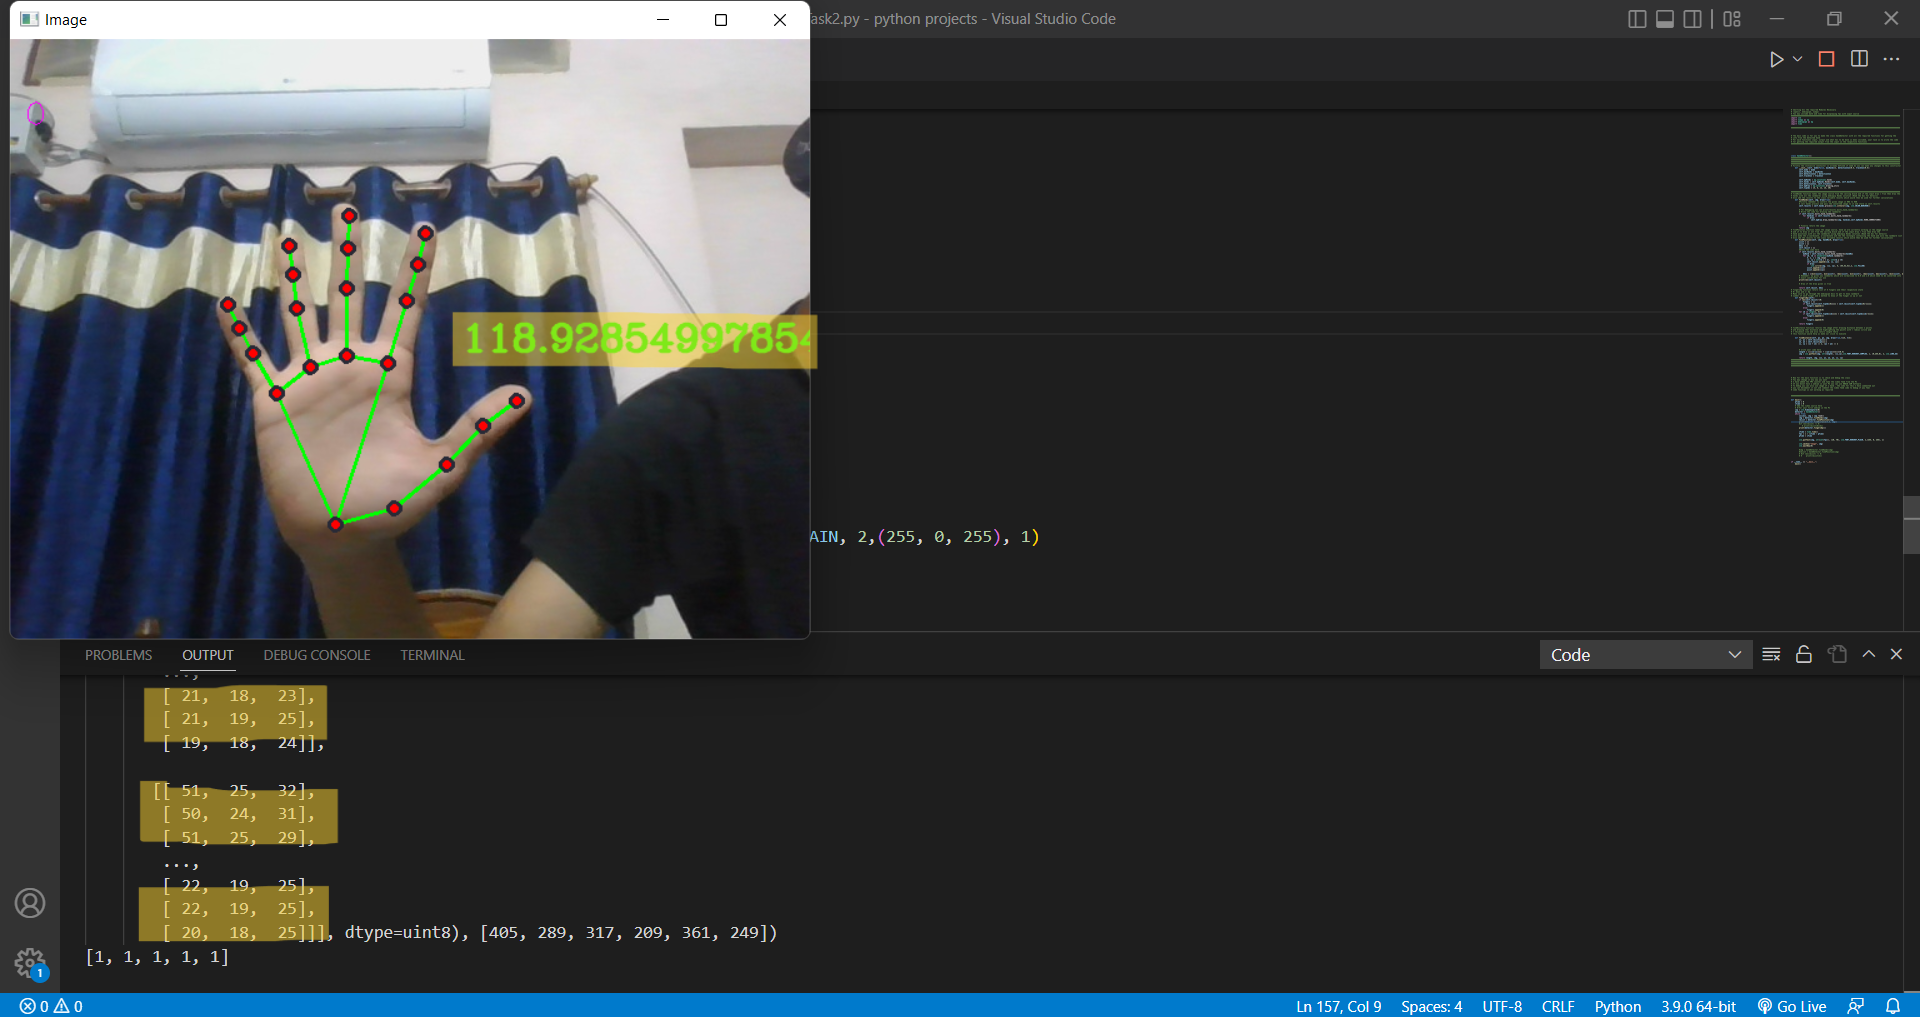Click the editor vertical scrollbar thumb

(x=1911, y=525)
